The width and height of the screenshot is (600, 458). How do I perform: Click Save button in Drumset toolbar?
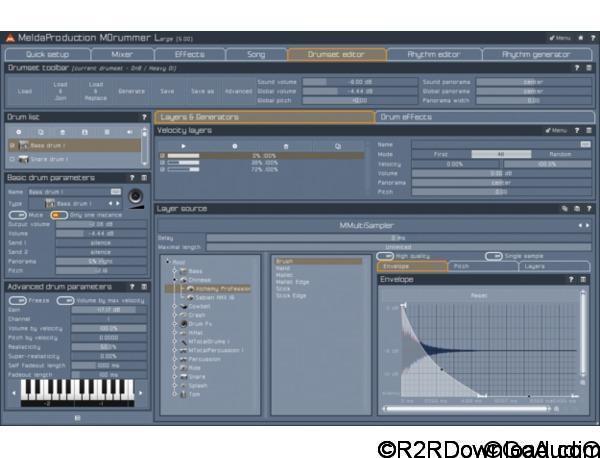[167, 91]
